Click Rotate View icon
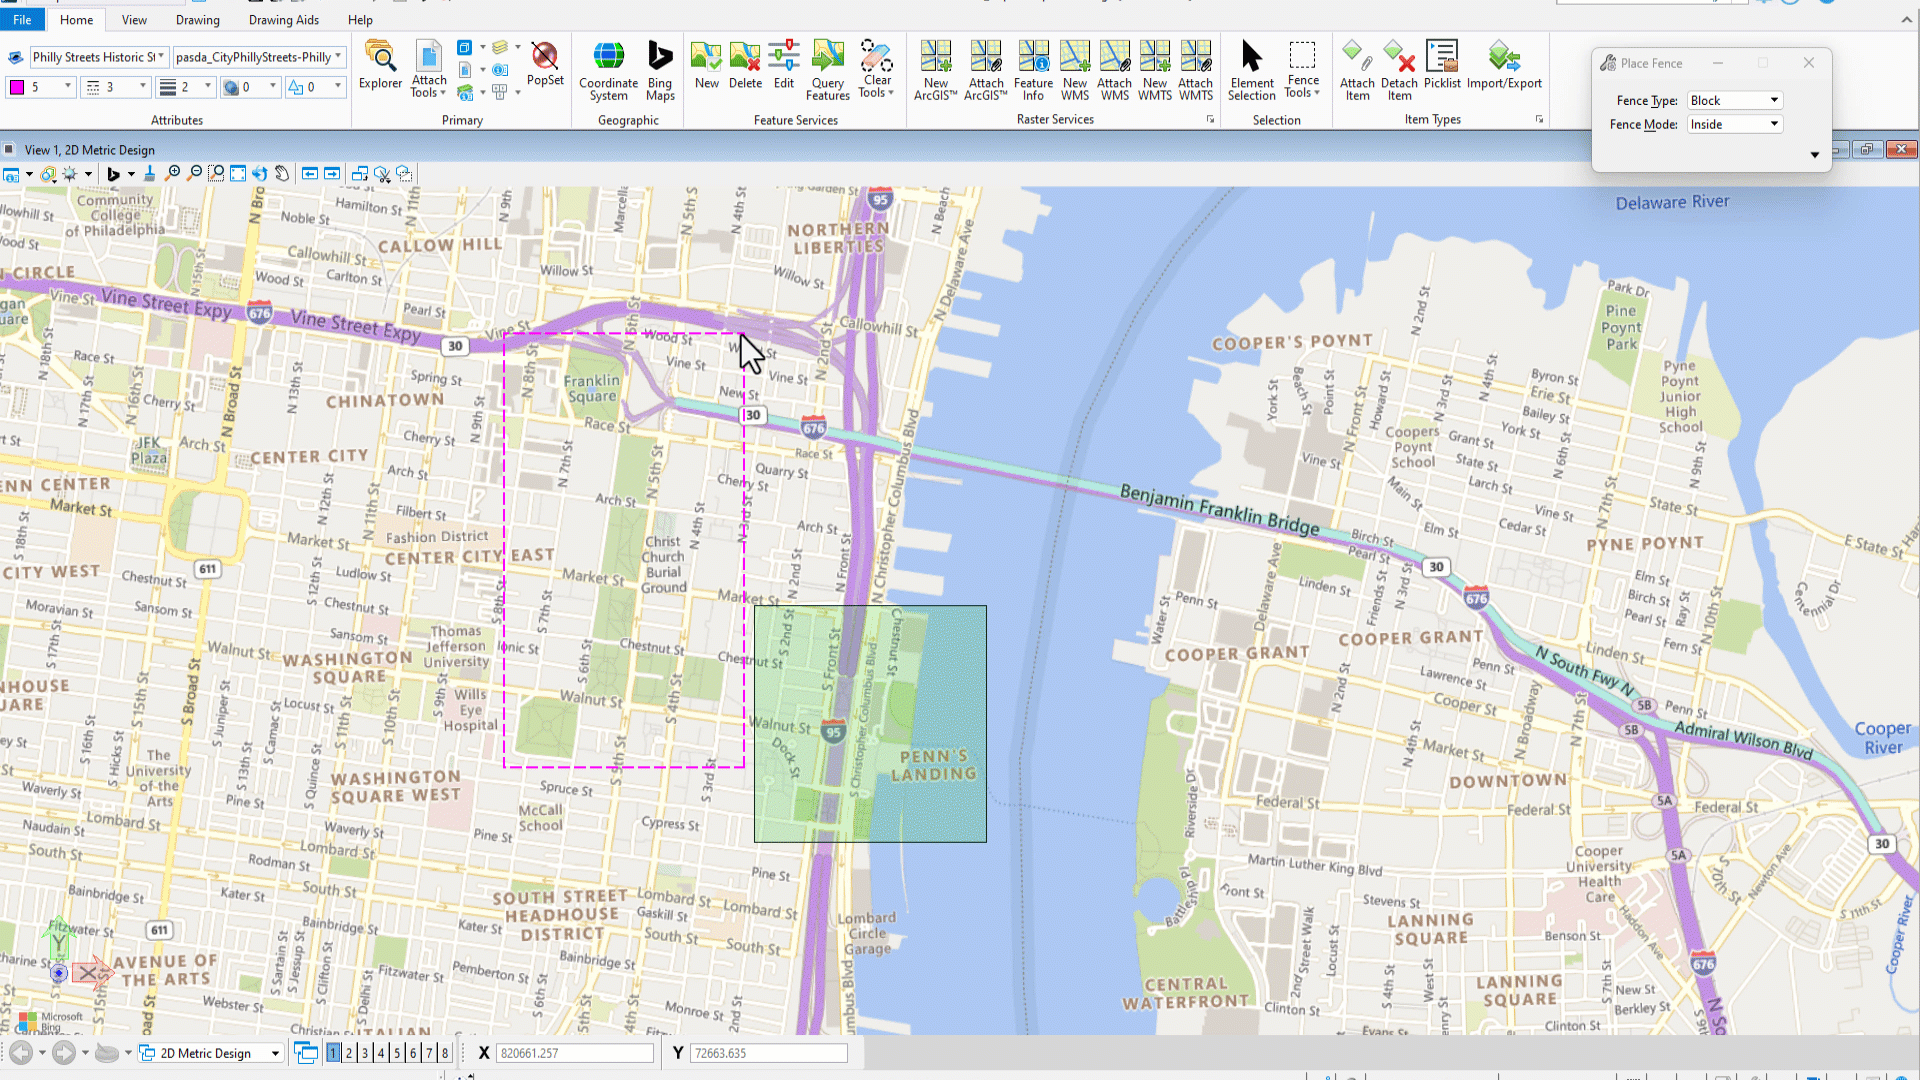1920x1080 pixels. tap(260, 174)
